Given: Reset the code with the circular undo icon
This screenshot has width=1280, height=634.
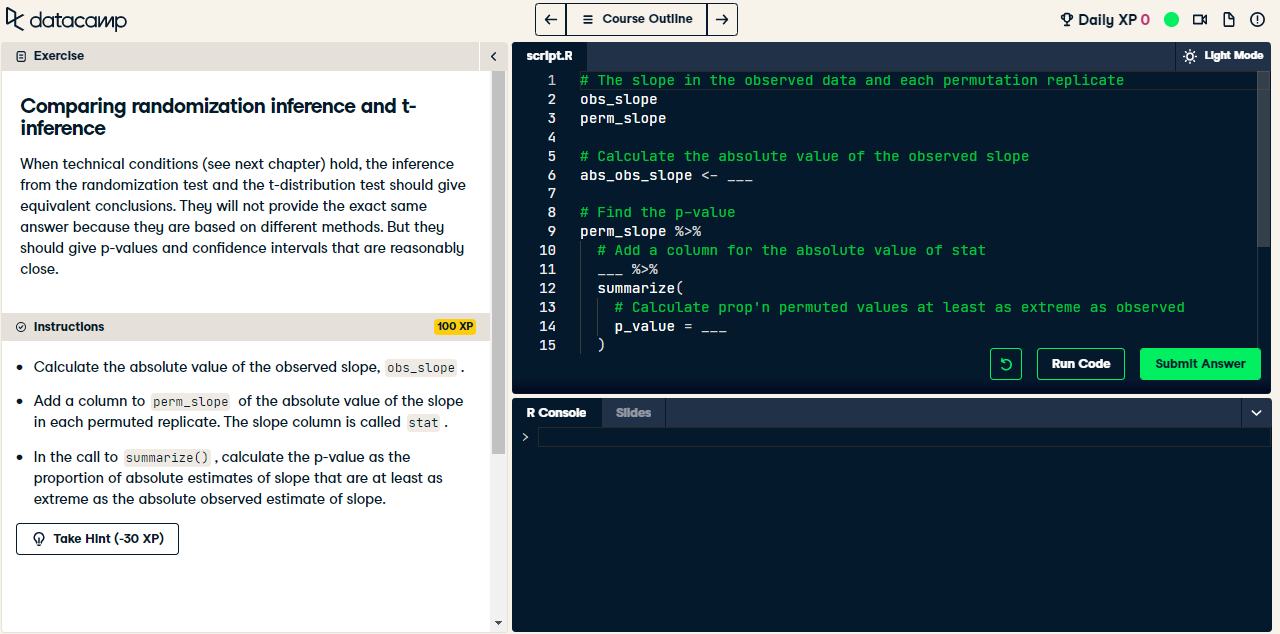Looking at the screenshot, I should click(x=1005, y=363).
